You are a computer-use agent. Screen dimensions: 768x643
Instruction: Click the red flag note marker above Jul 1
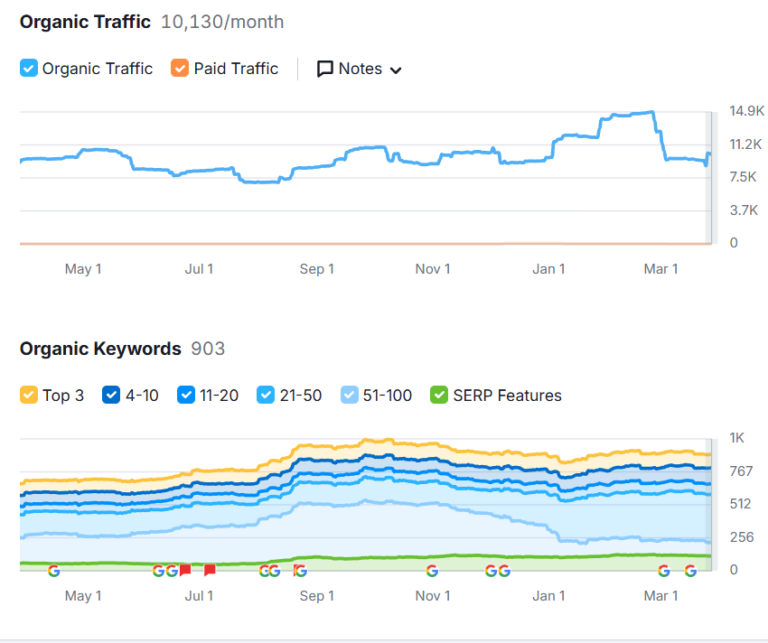(210, 570)
